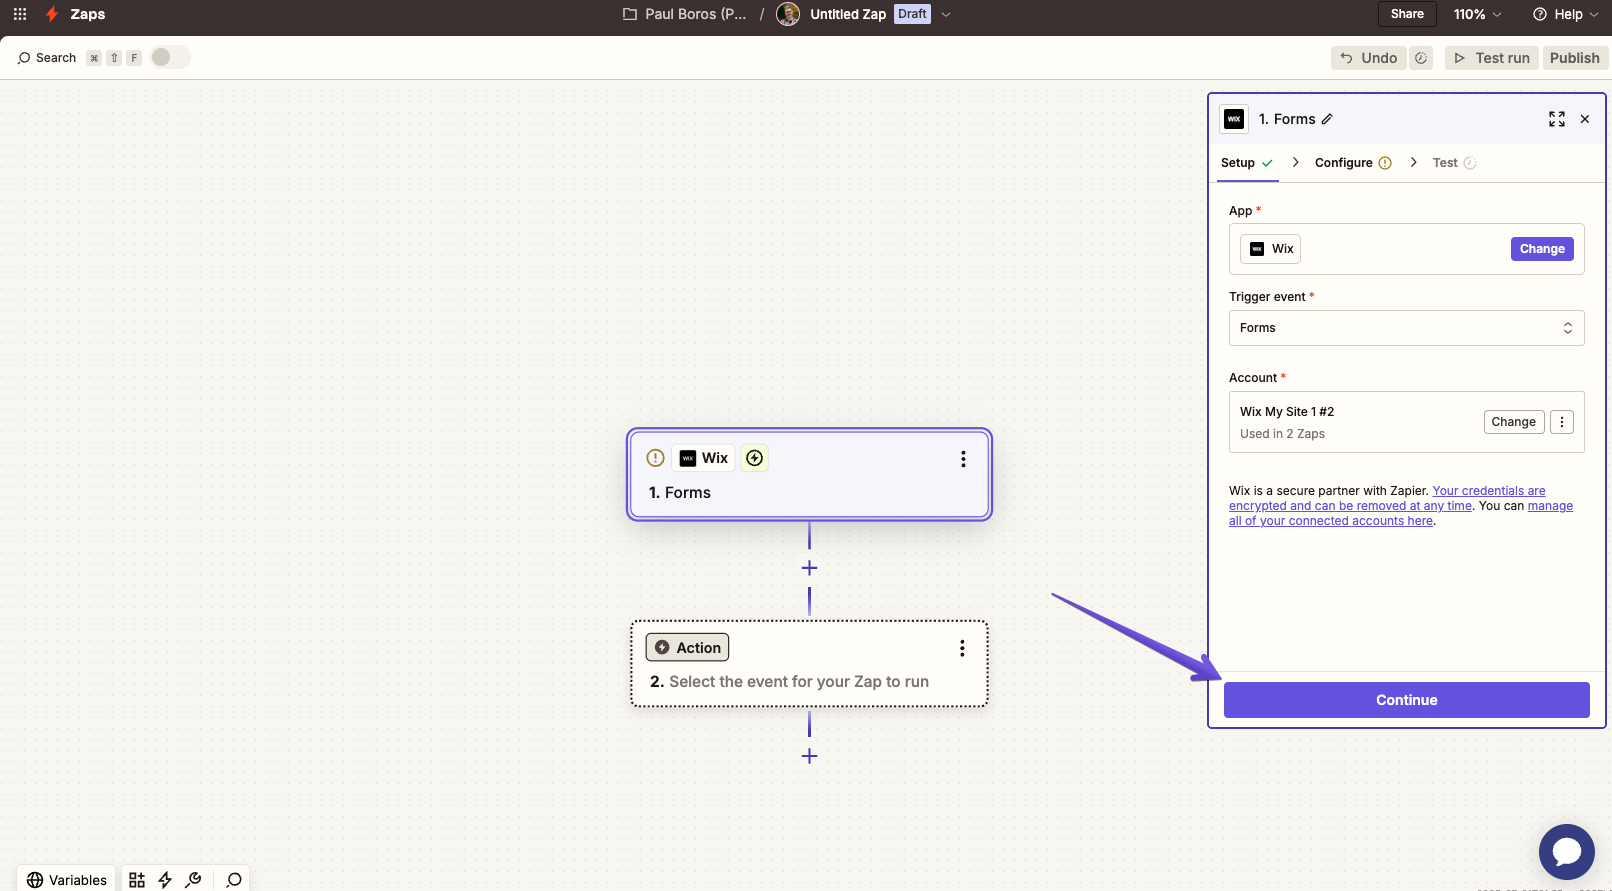Expand the Untitled Zap title dropdown
The width and height of the screenshot is (1612, 891).
click(946, 14)
